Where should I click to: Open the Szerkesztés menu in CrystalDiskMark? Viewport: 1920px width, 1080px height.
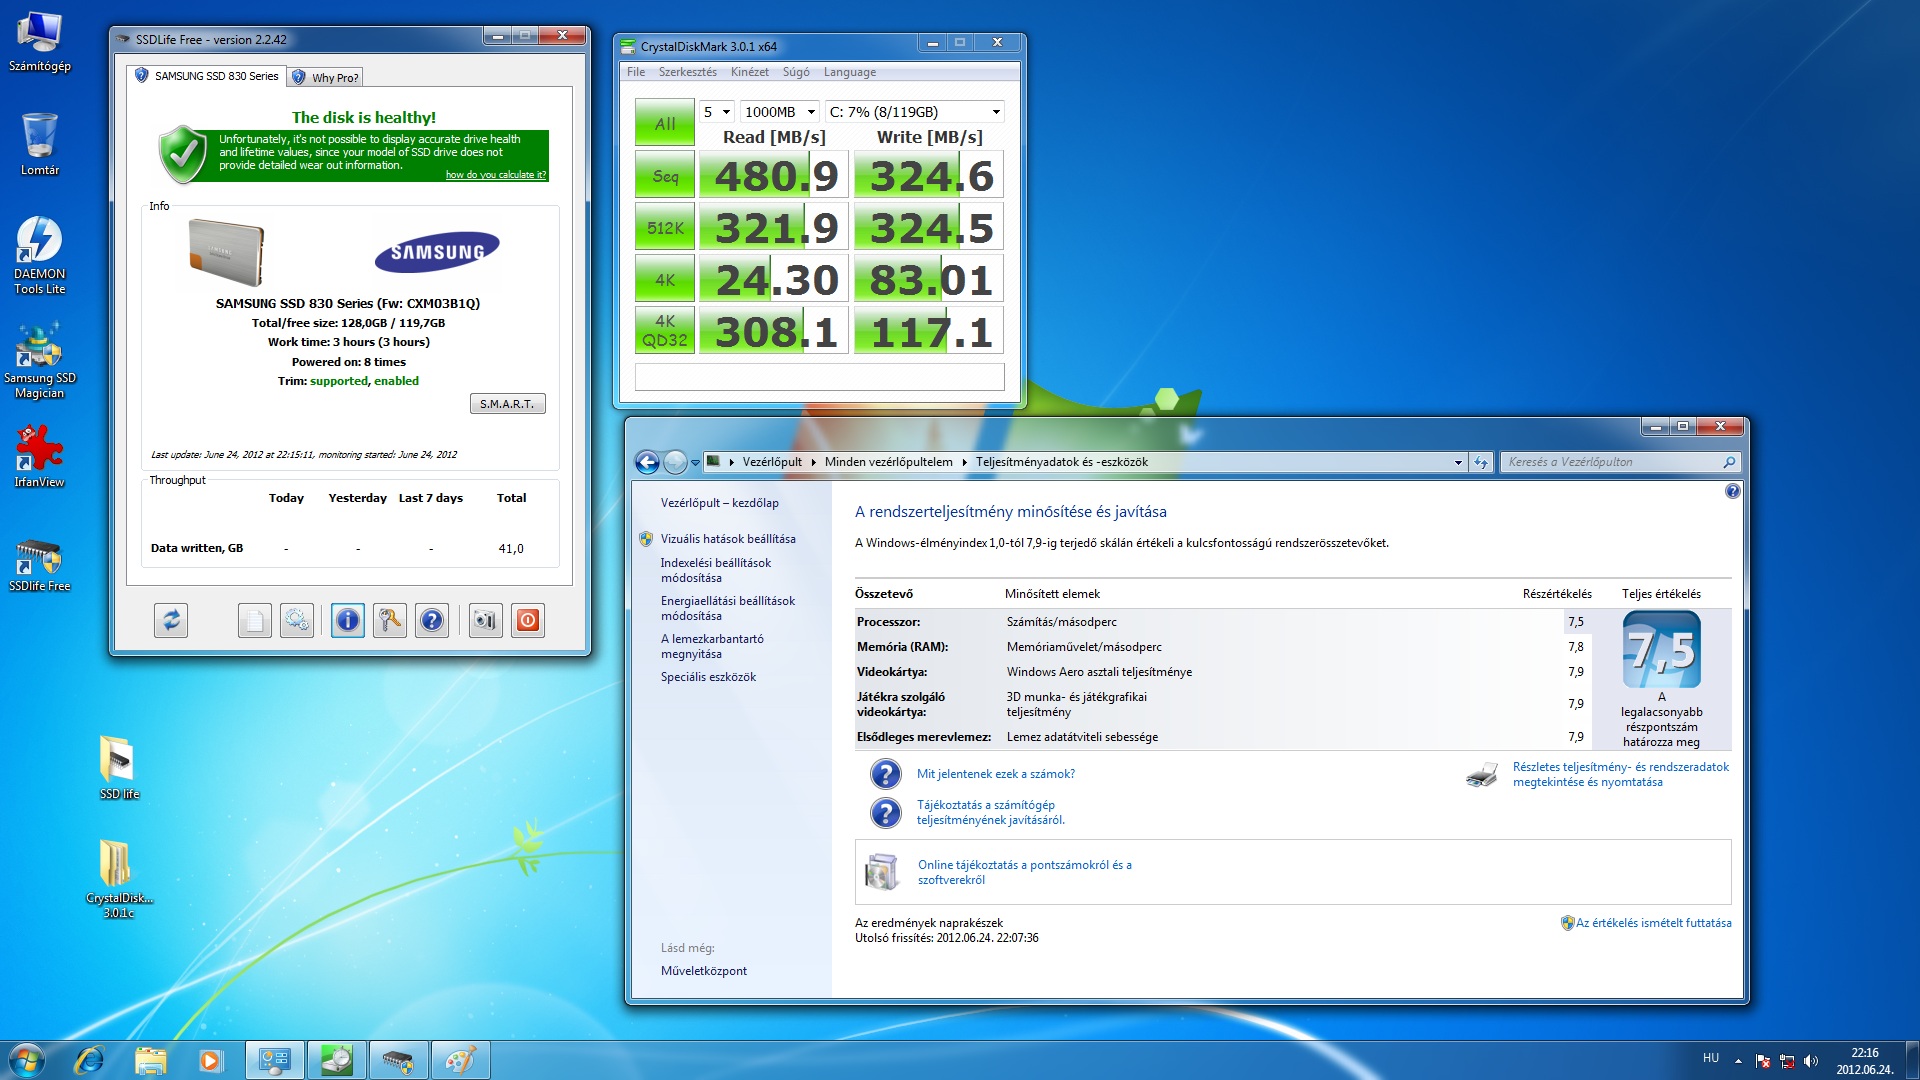(x=687, y=72)
